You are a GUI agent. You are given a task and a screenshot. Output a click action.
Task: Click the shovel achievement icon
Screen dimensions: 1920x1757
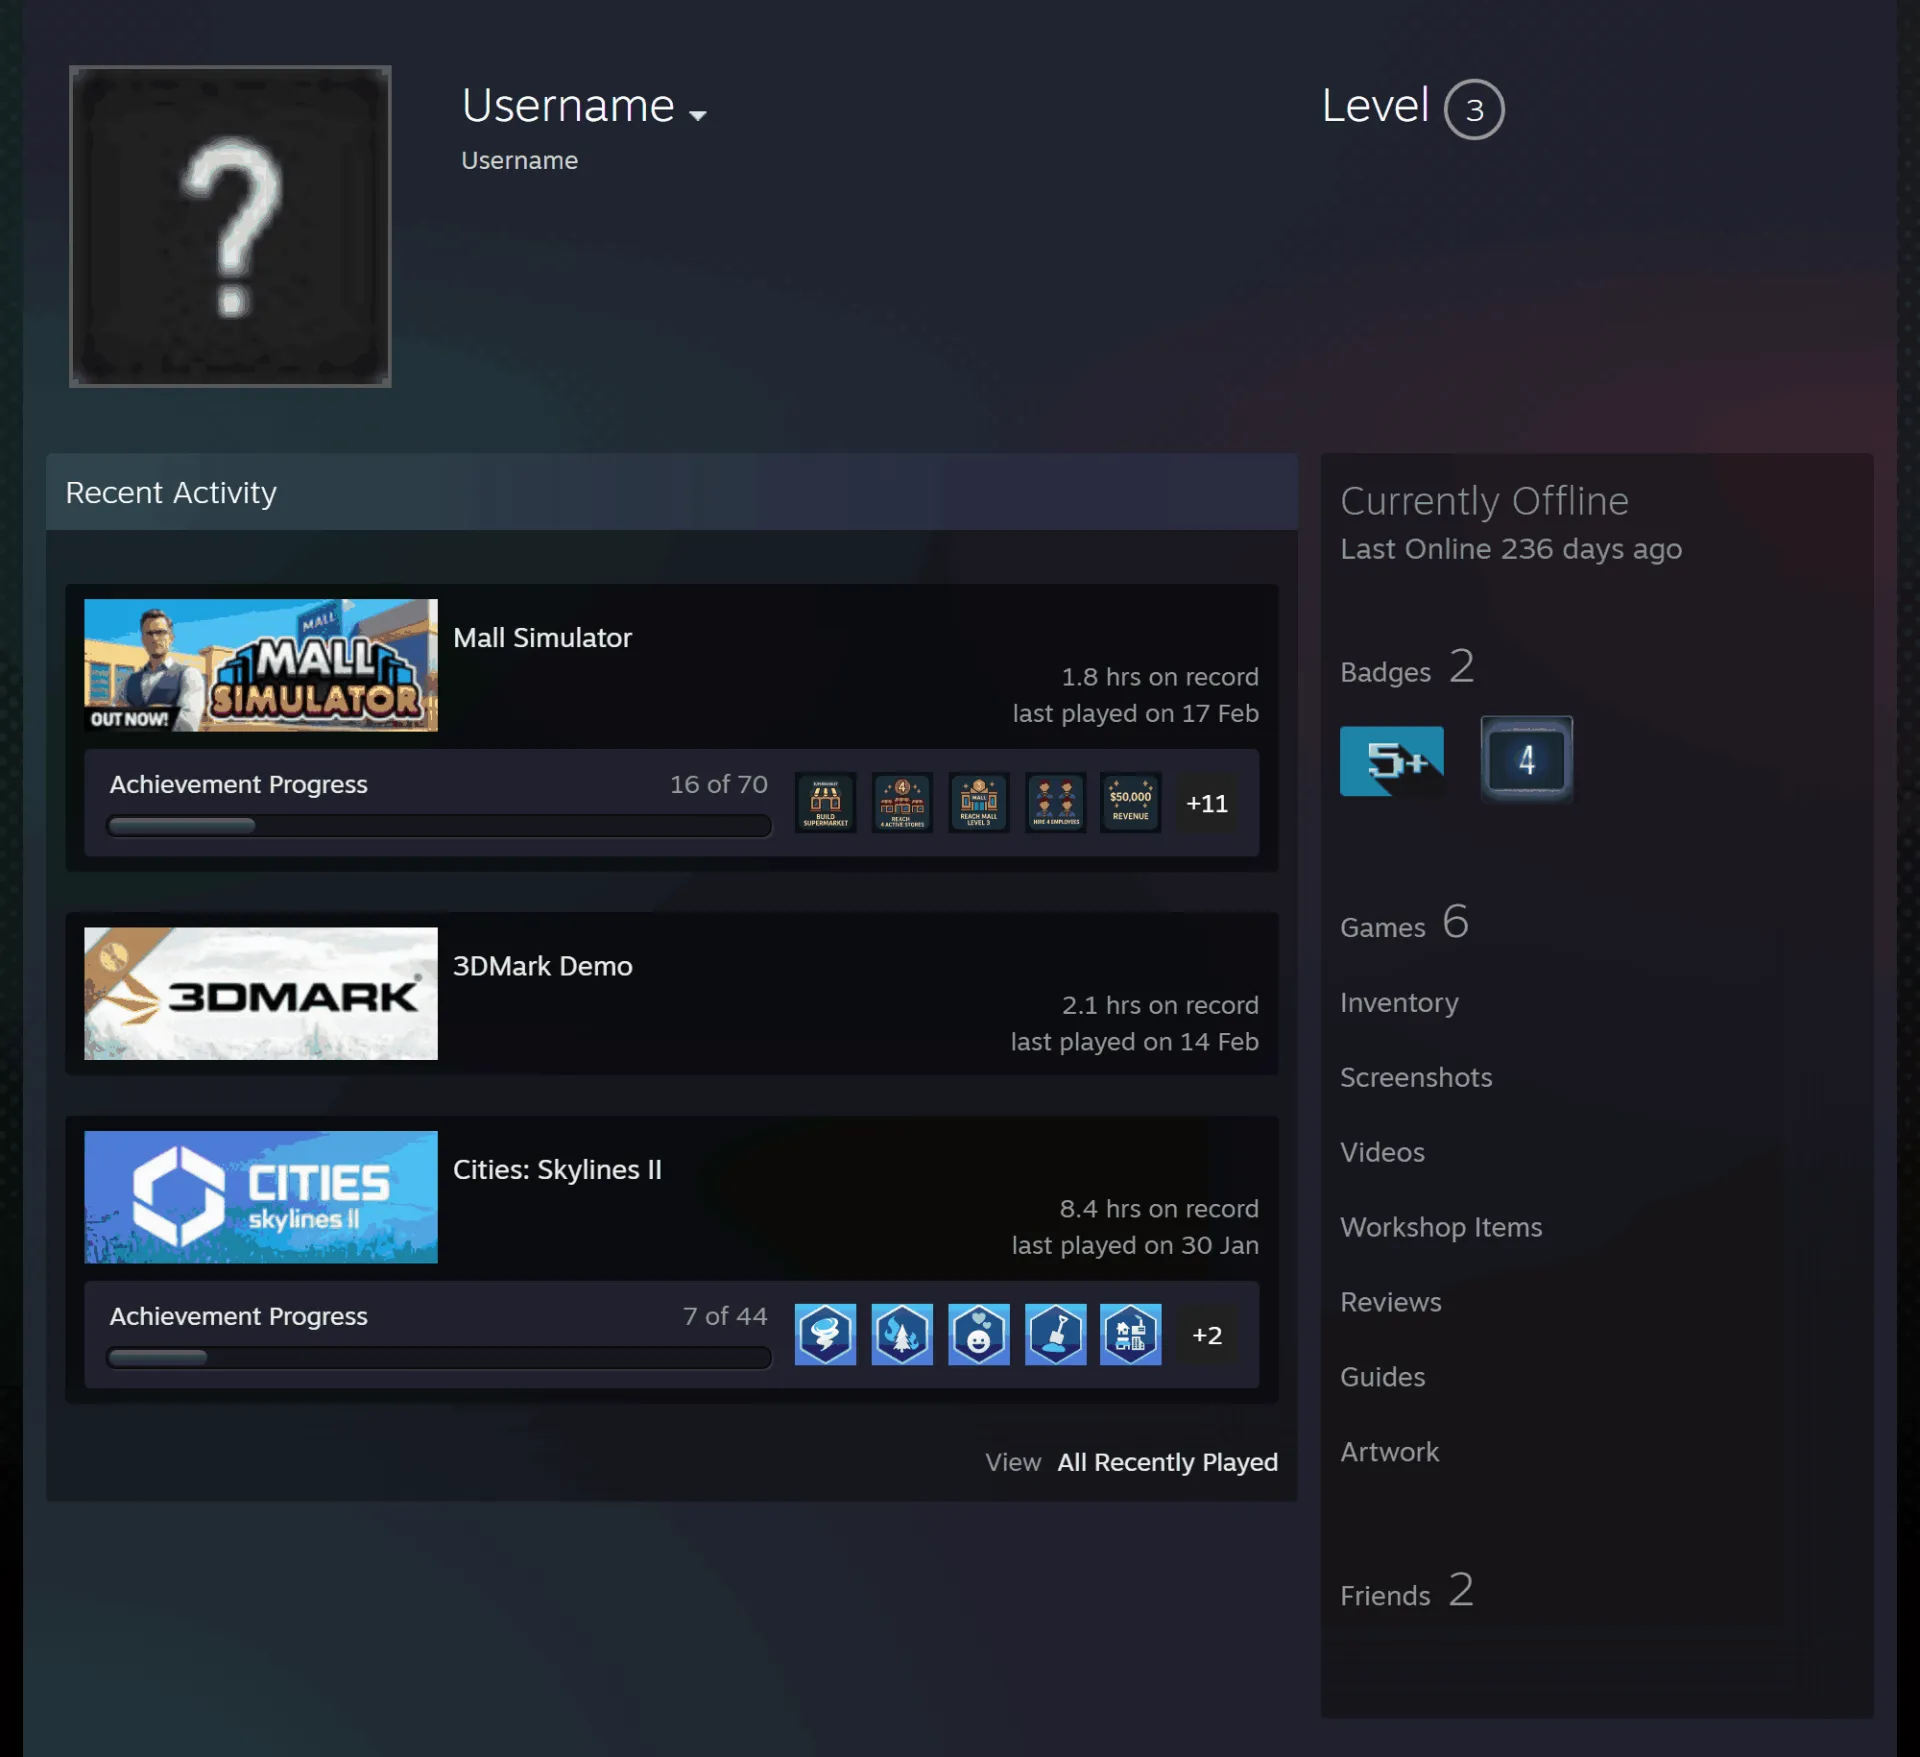point(1055,1334)
